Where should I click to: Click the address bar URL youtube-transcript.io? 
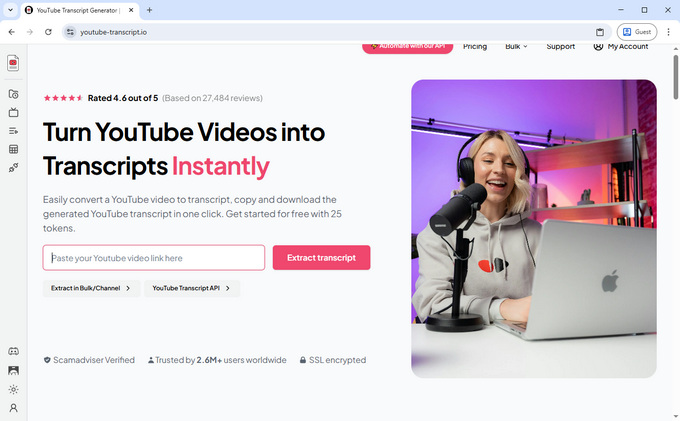click(x=114, y=32)
